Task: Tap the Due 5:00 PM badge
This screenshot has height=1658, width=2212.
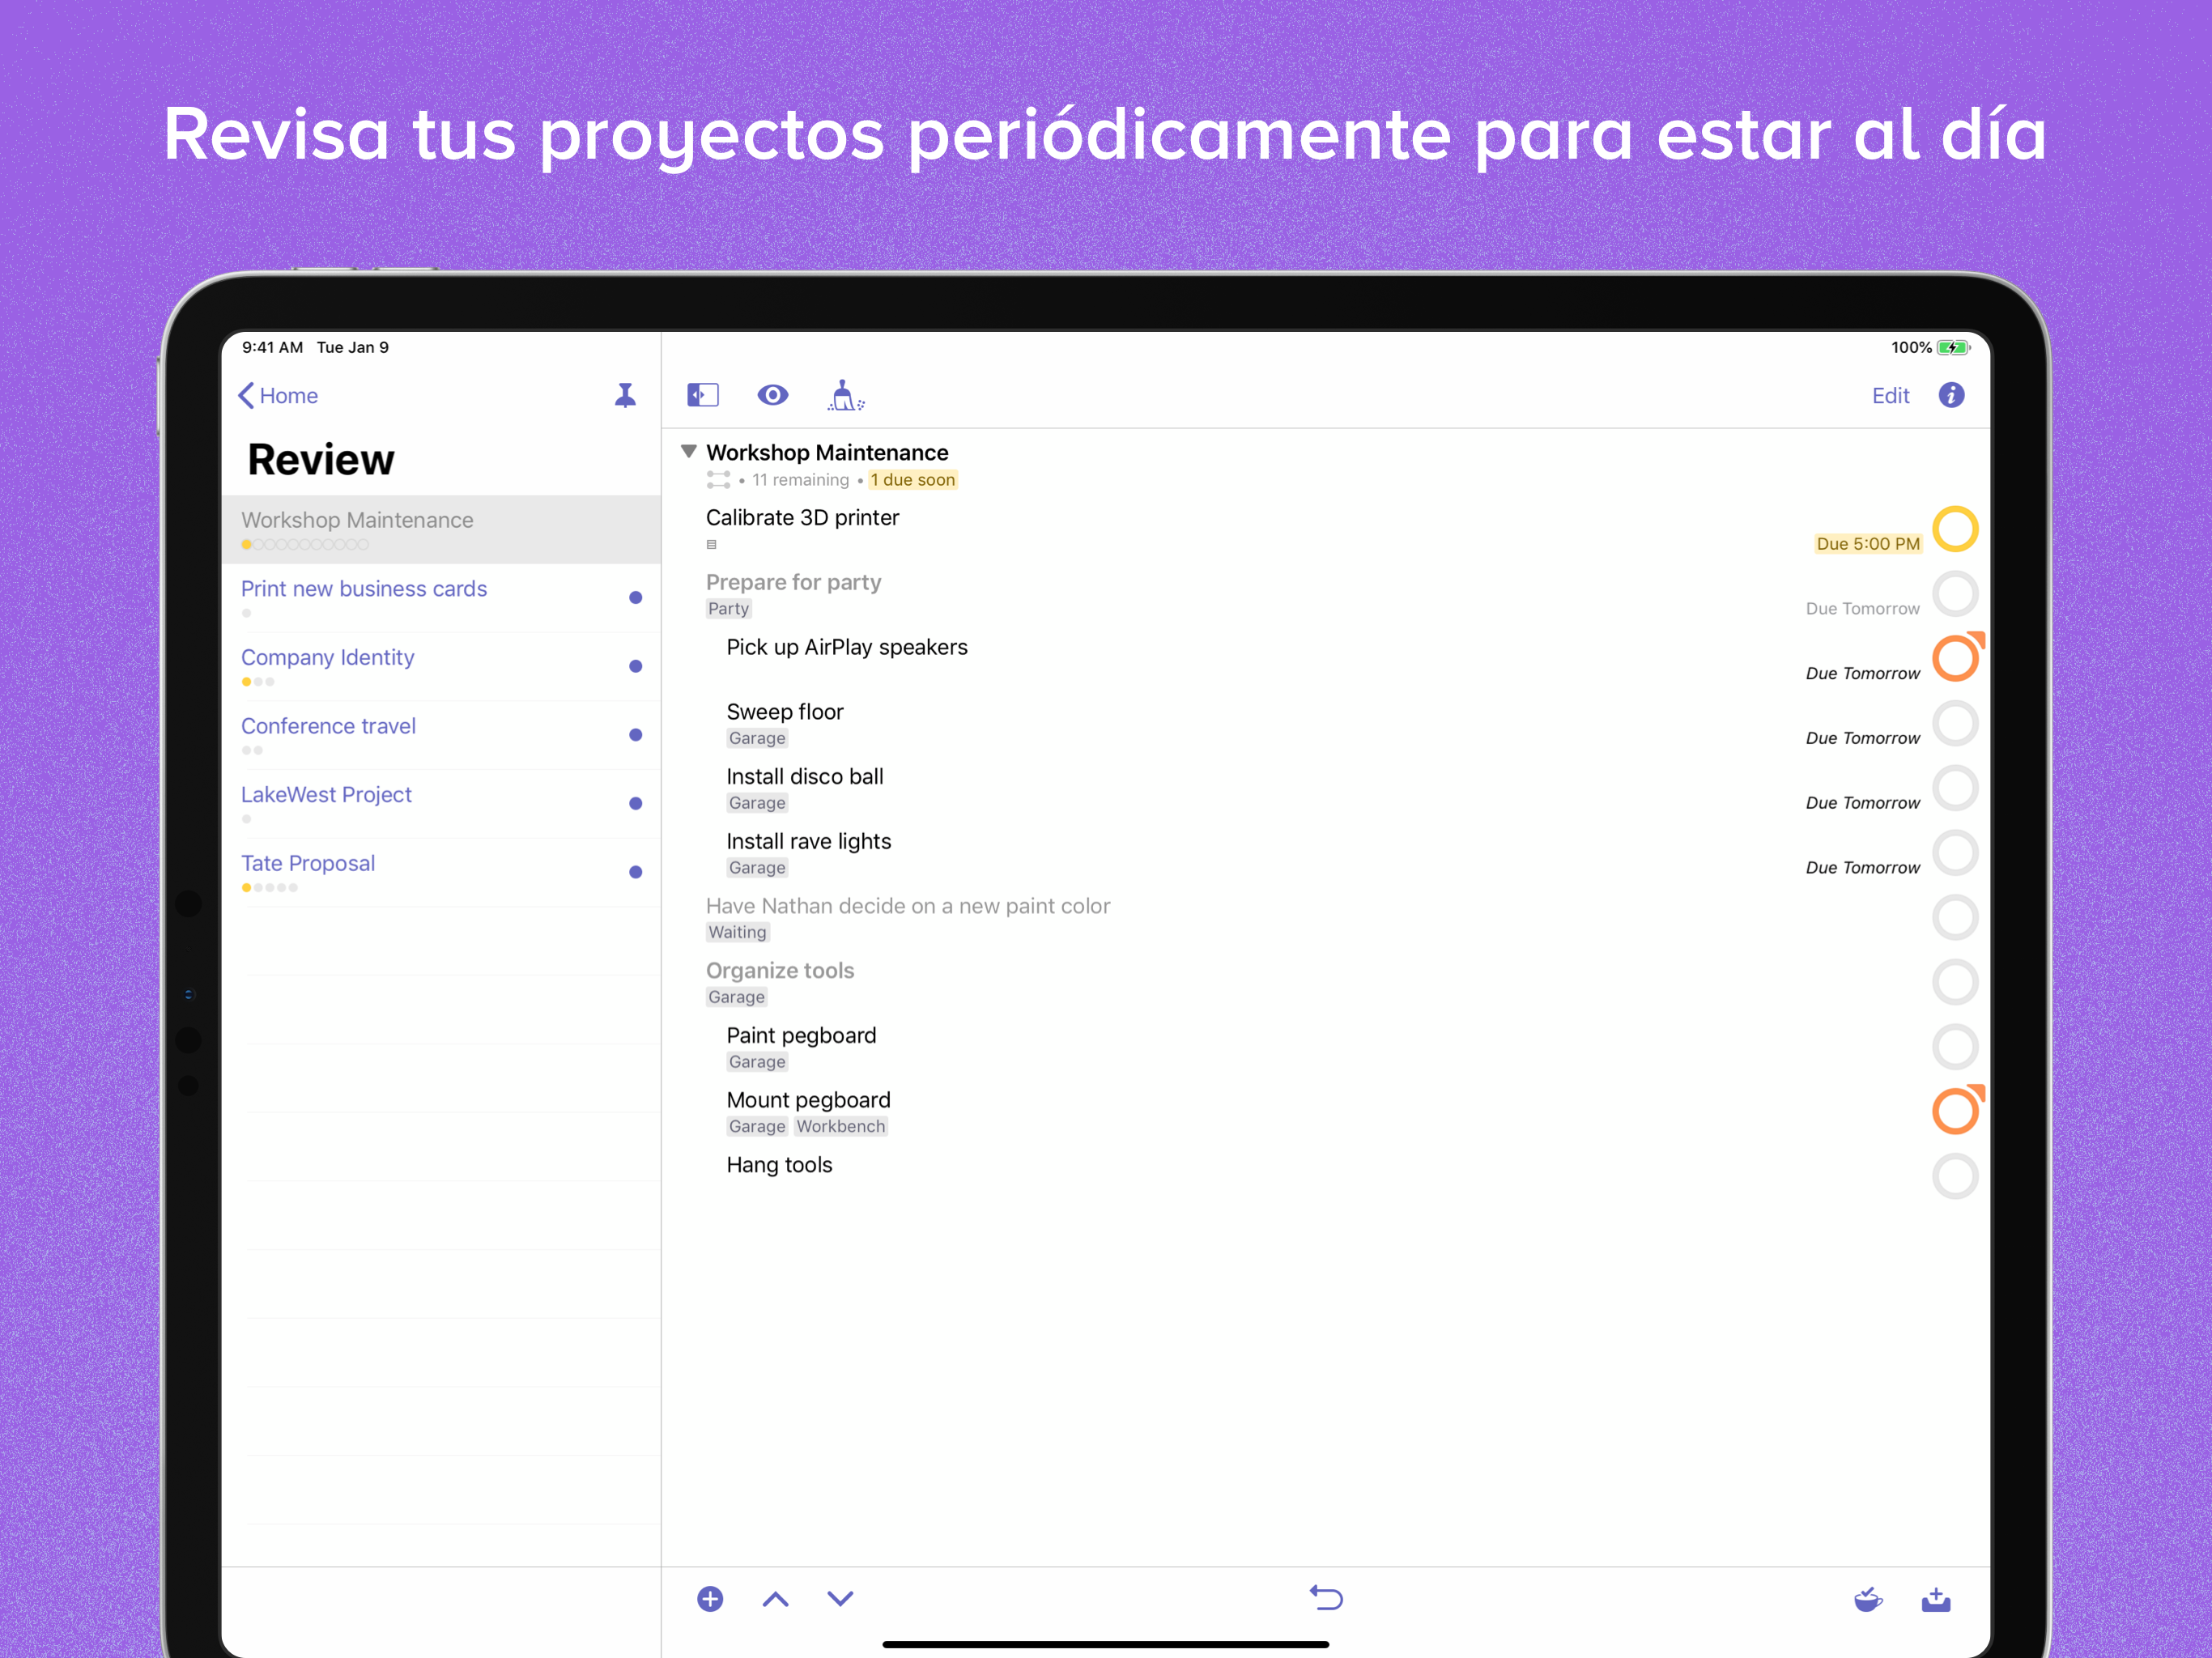Action: click(x=1868, y=543)
